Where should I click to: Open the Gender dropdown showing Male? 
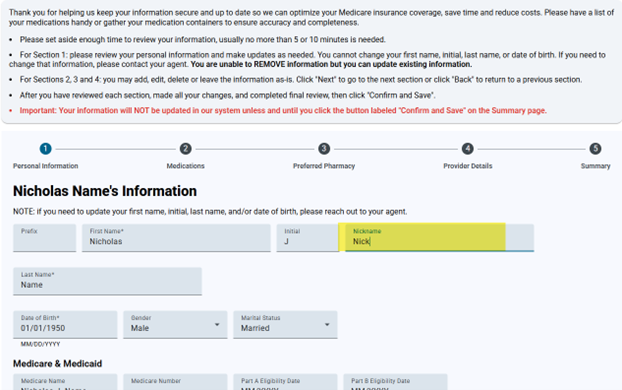coord(175,325)
